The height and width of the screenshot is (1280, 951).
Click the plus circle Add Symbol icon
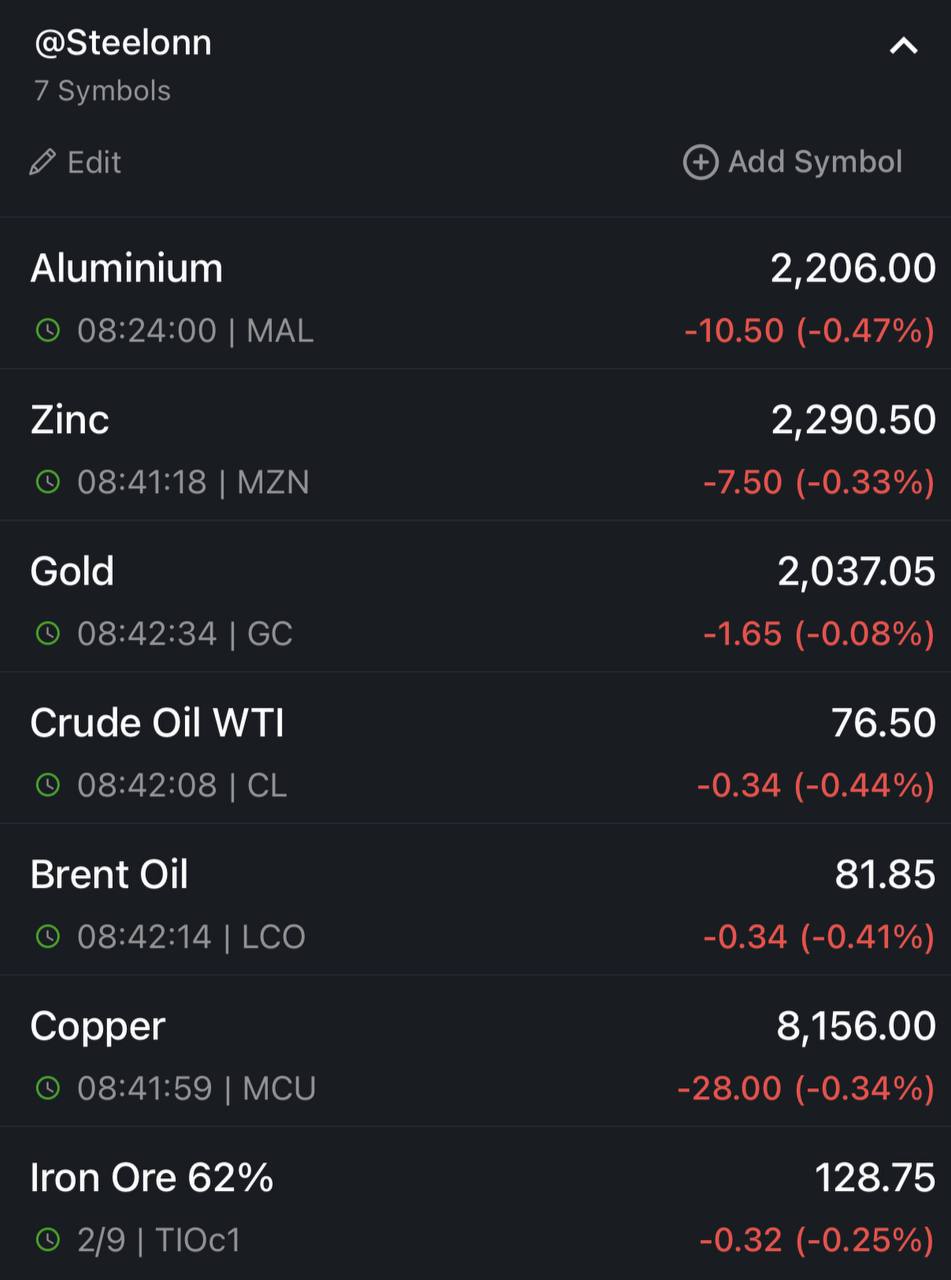coord(700,162)
